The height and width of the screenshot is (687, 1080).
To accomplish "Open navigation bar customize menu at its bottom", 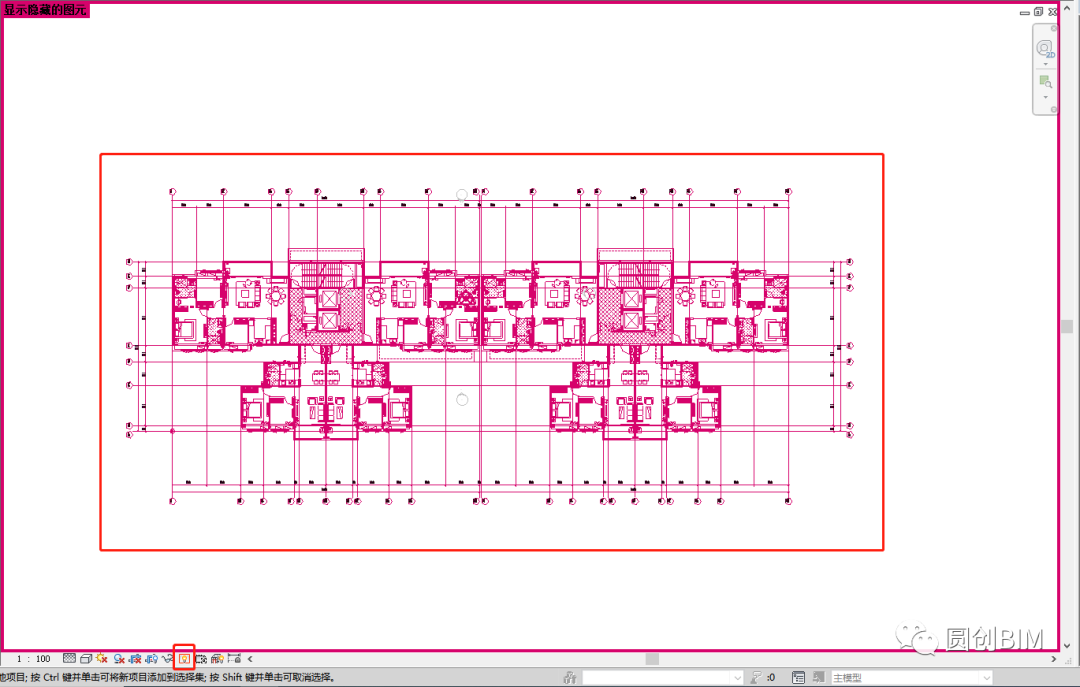I will tap(1054, 110).
